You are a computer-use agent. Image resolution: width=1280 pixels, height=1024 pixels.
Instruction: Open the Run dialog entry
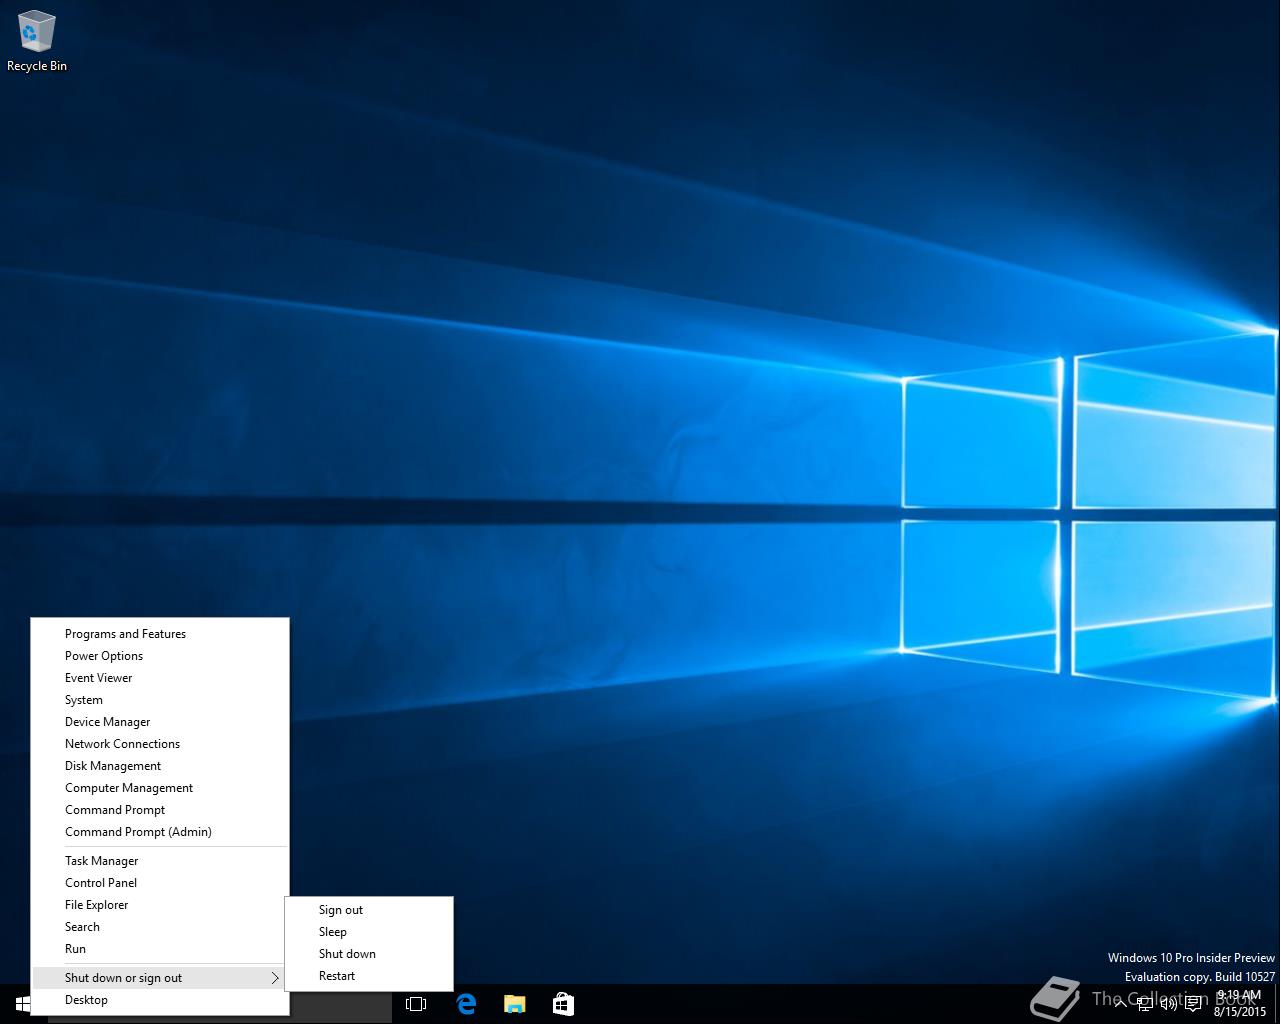pyautogui.click(x=160, y=949)
